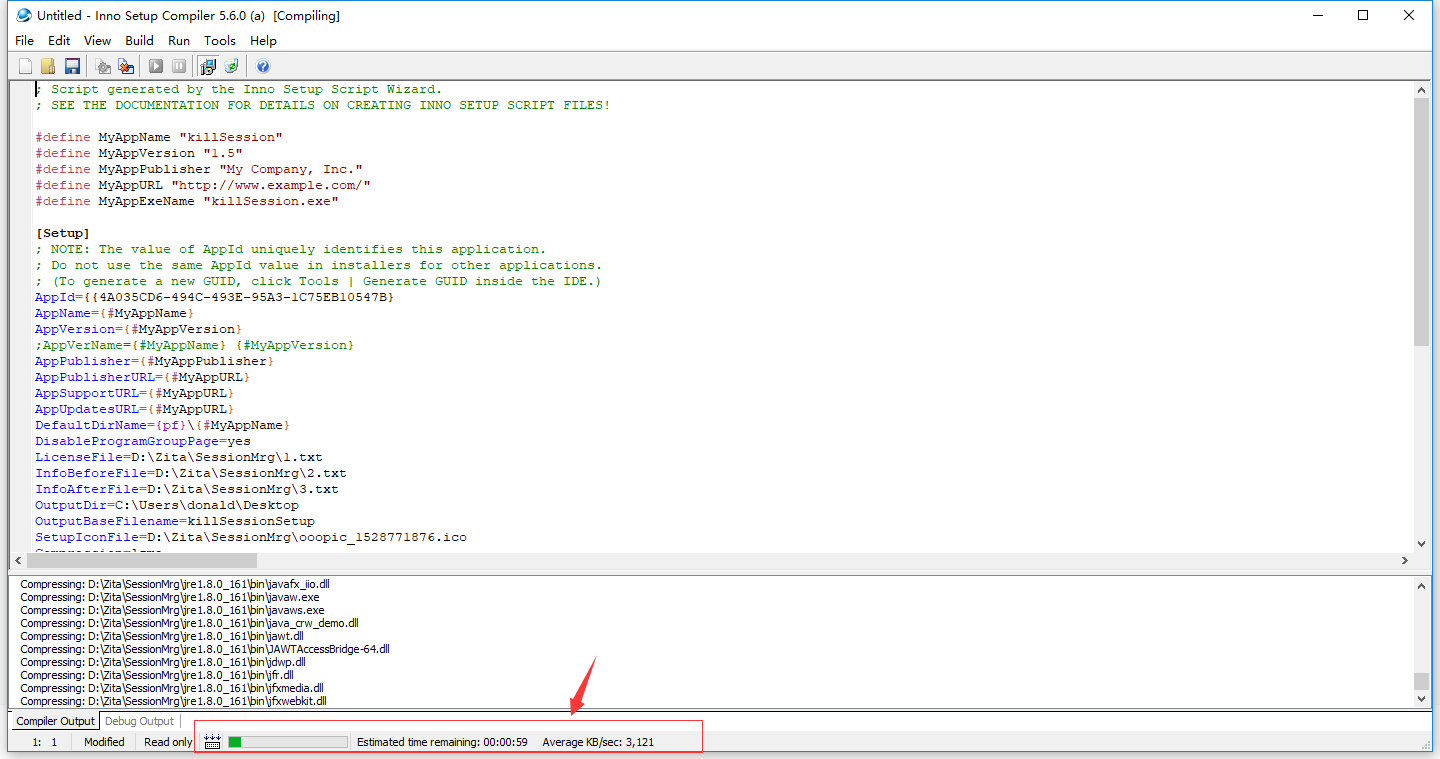
Task: Click the InfoAfterFile 3.txt line
Action: coord(187,489)
